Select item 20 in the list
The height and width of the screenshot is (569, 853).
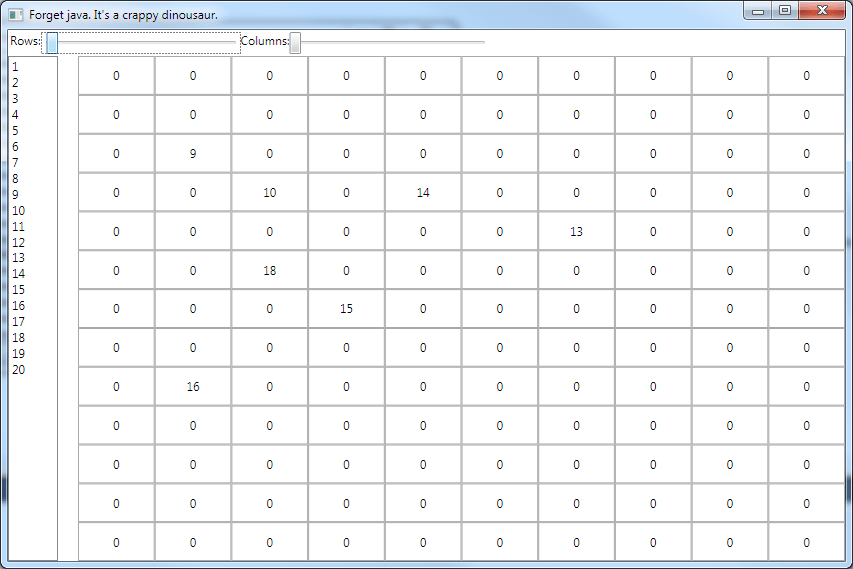(33, 369)
